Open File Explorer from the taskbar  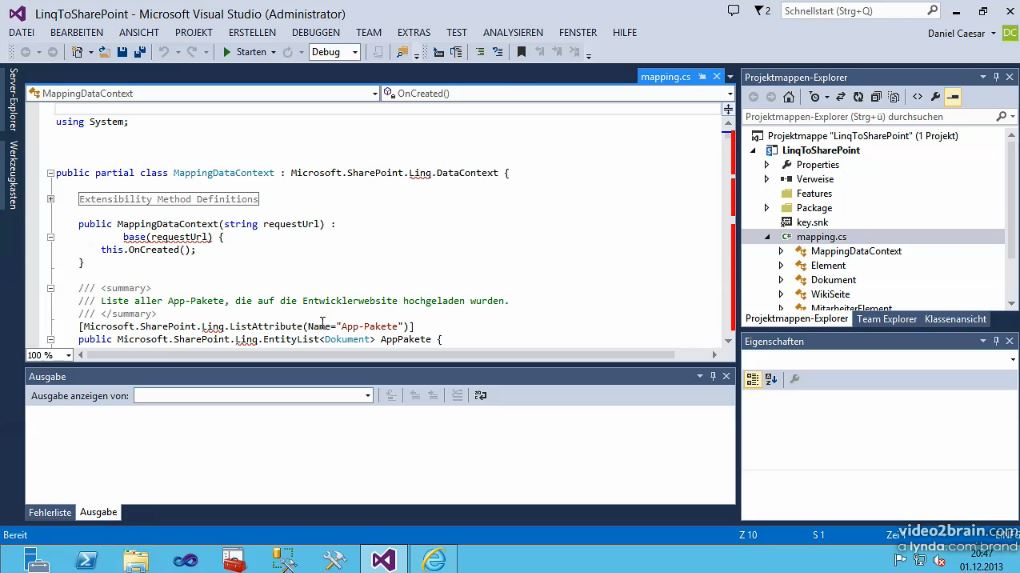coord(136,559)
